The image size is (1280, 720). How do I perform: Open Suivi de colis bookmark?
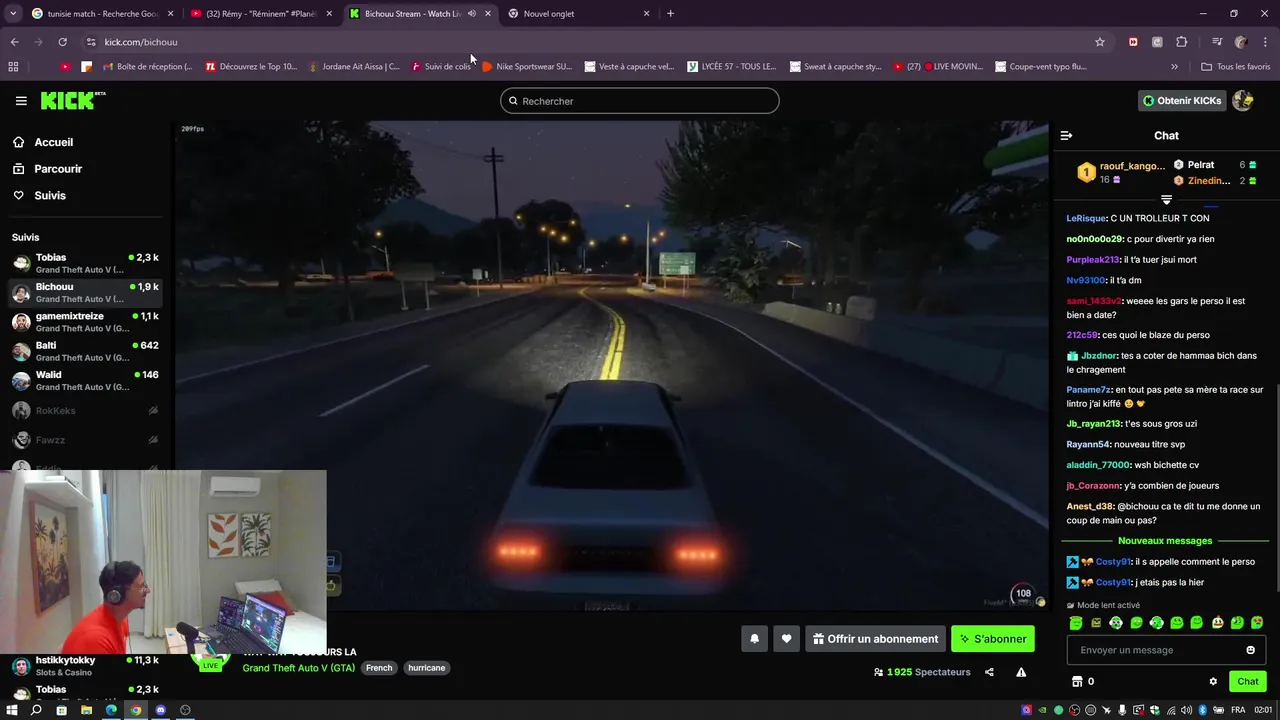tap(439, 67)
